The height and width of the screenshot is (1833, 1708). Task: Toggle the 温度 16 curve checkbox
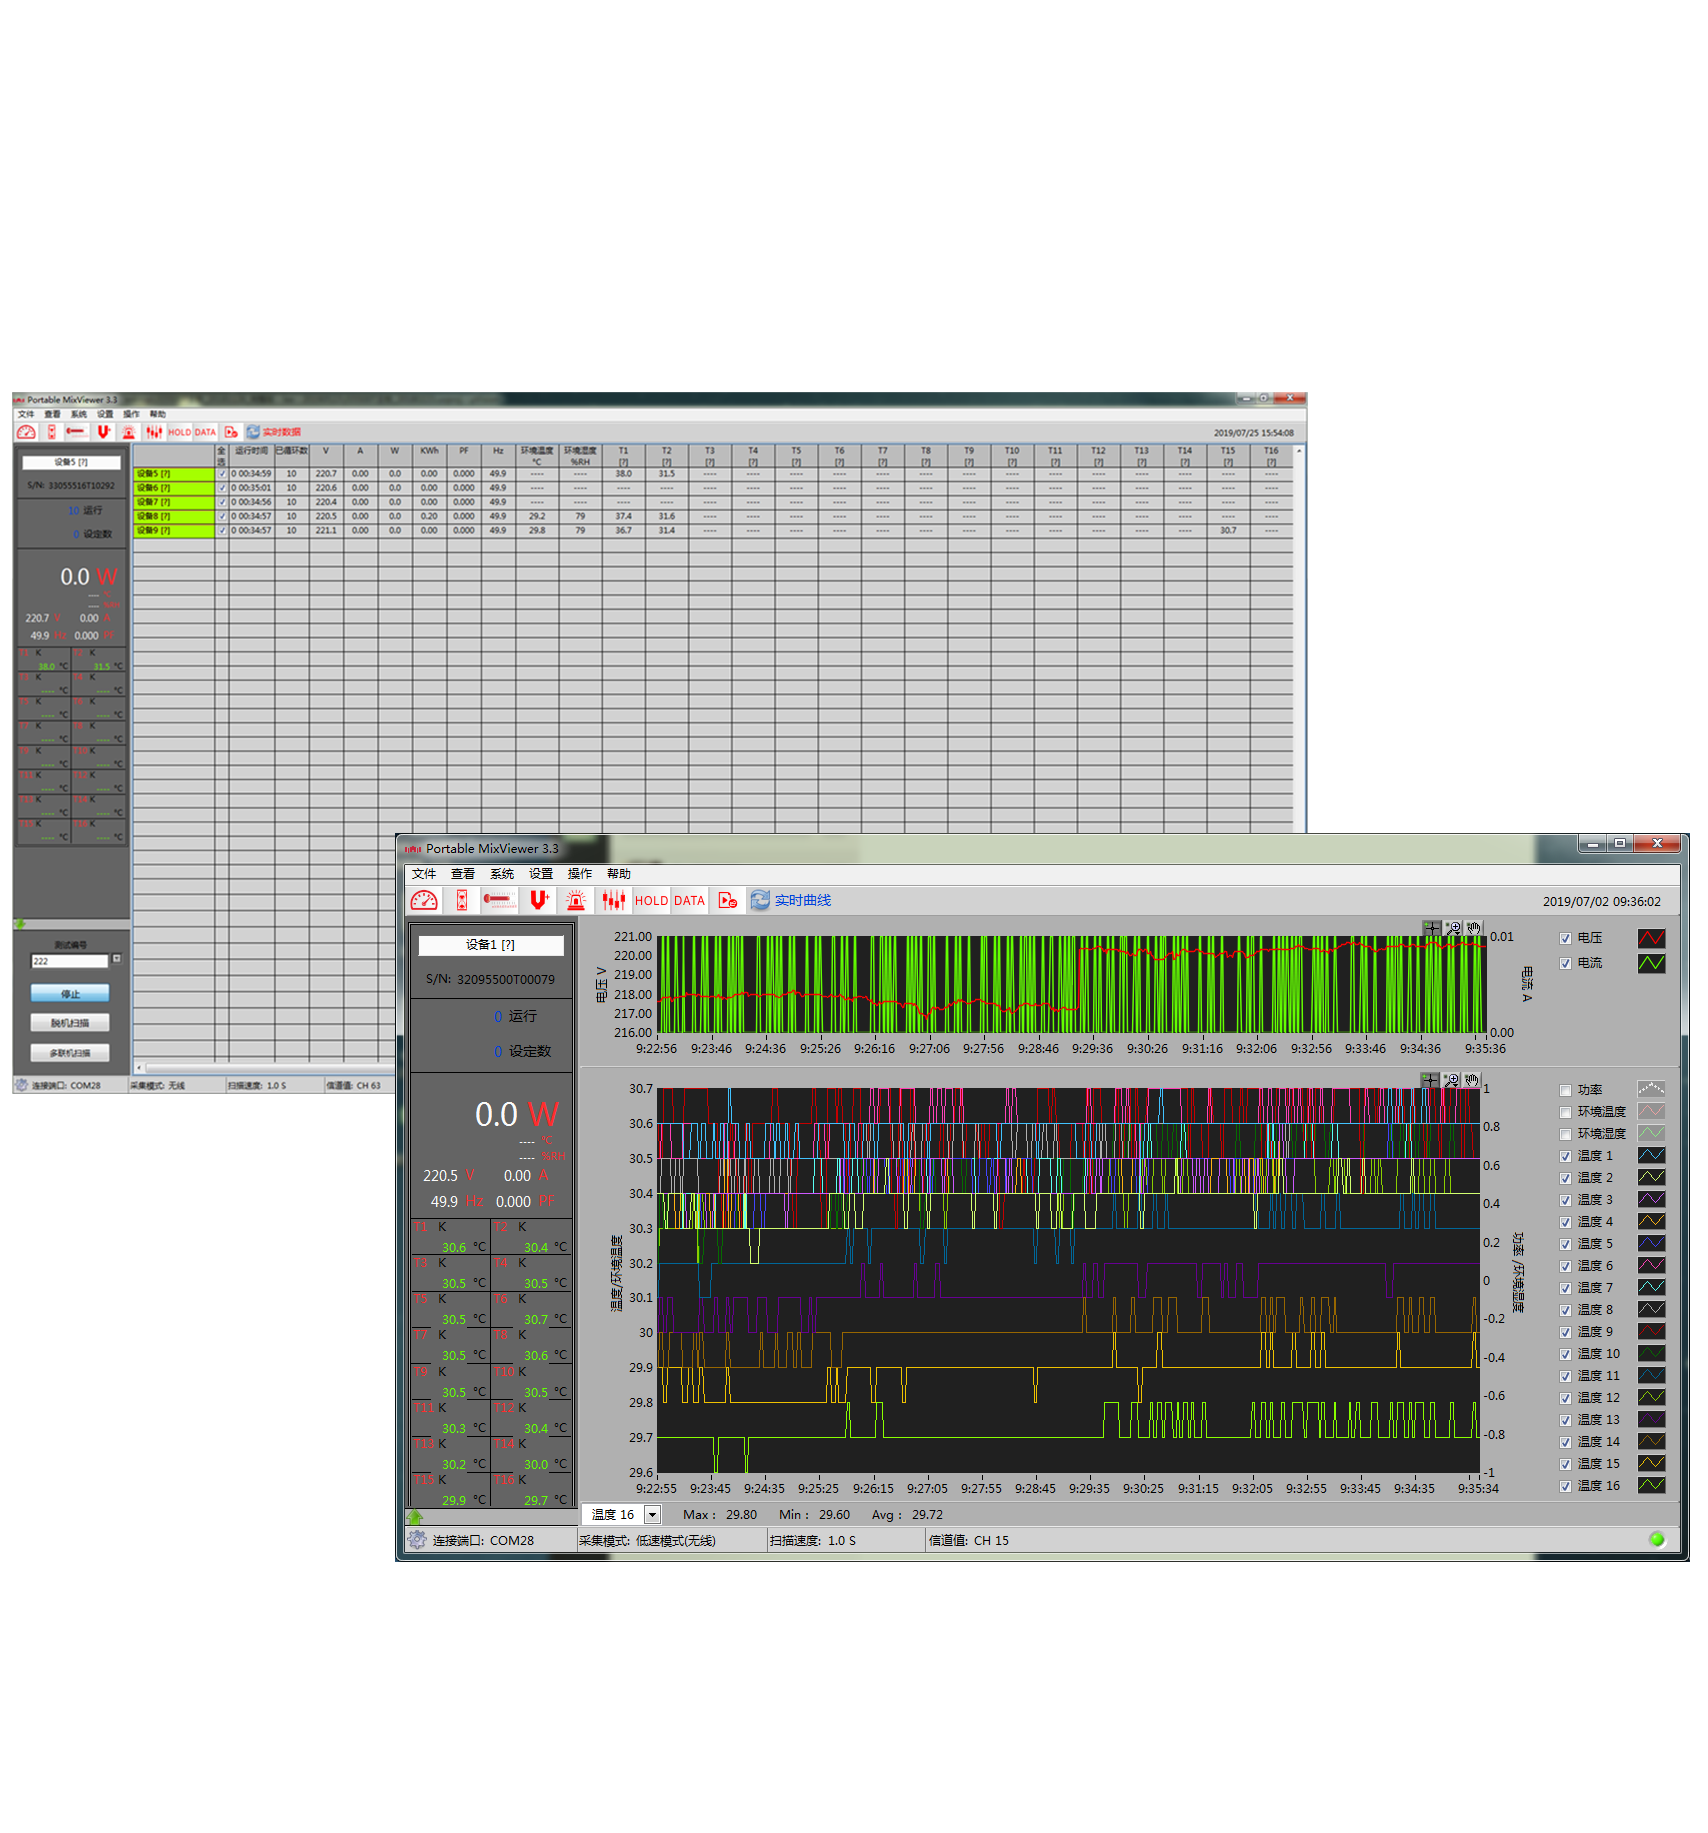[x=1565, y=1487]
